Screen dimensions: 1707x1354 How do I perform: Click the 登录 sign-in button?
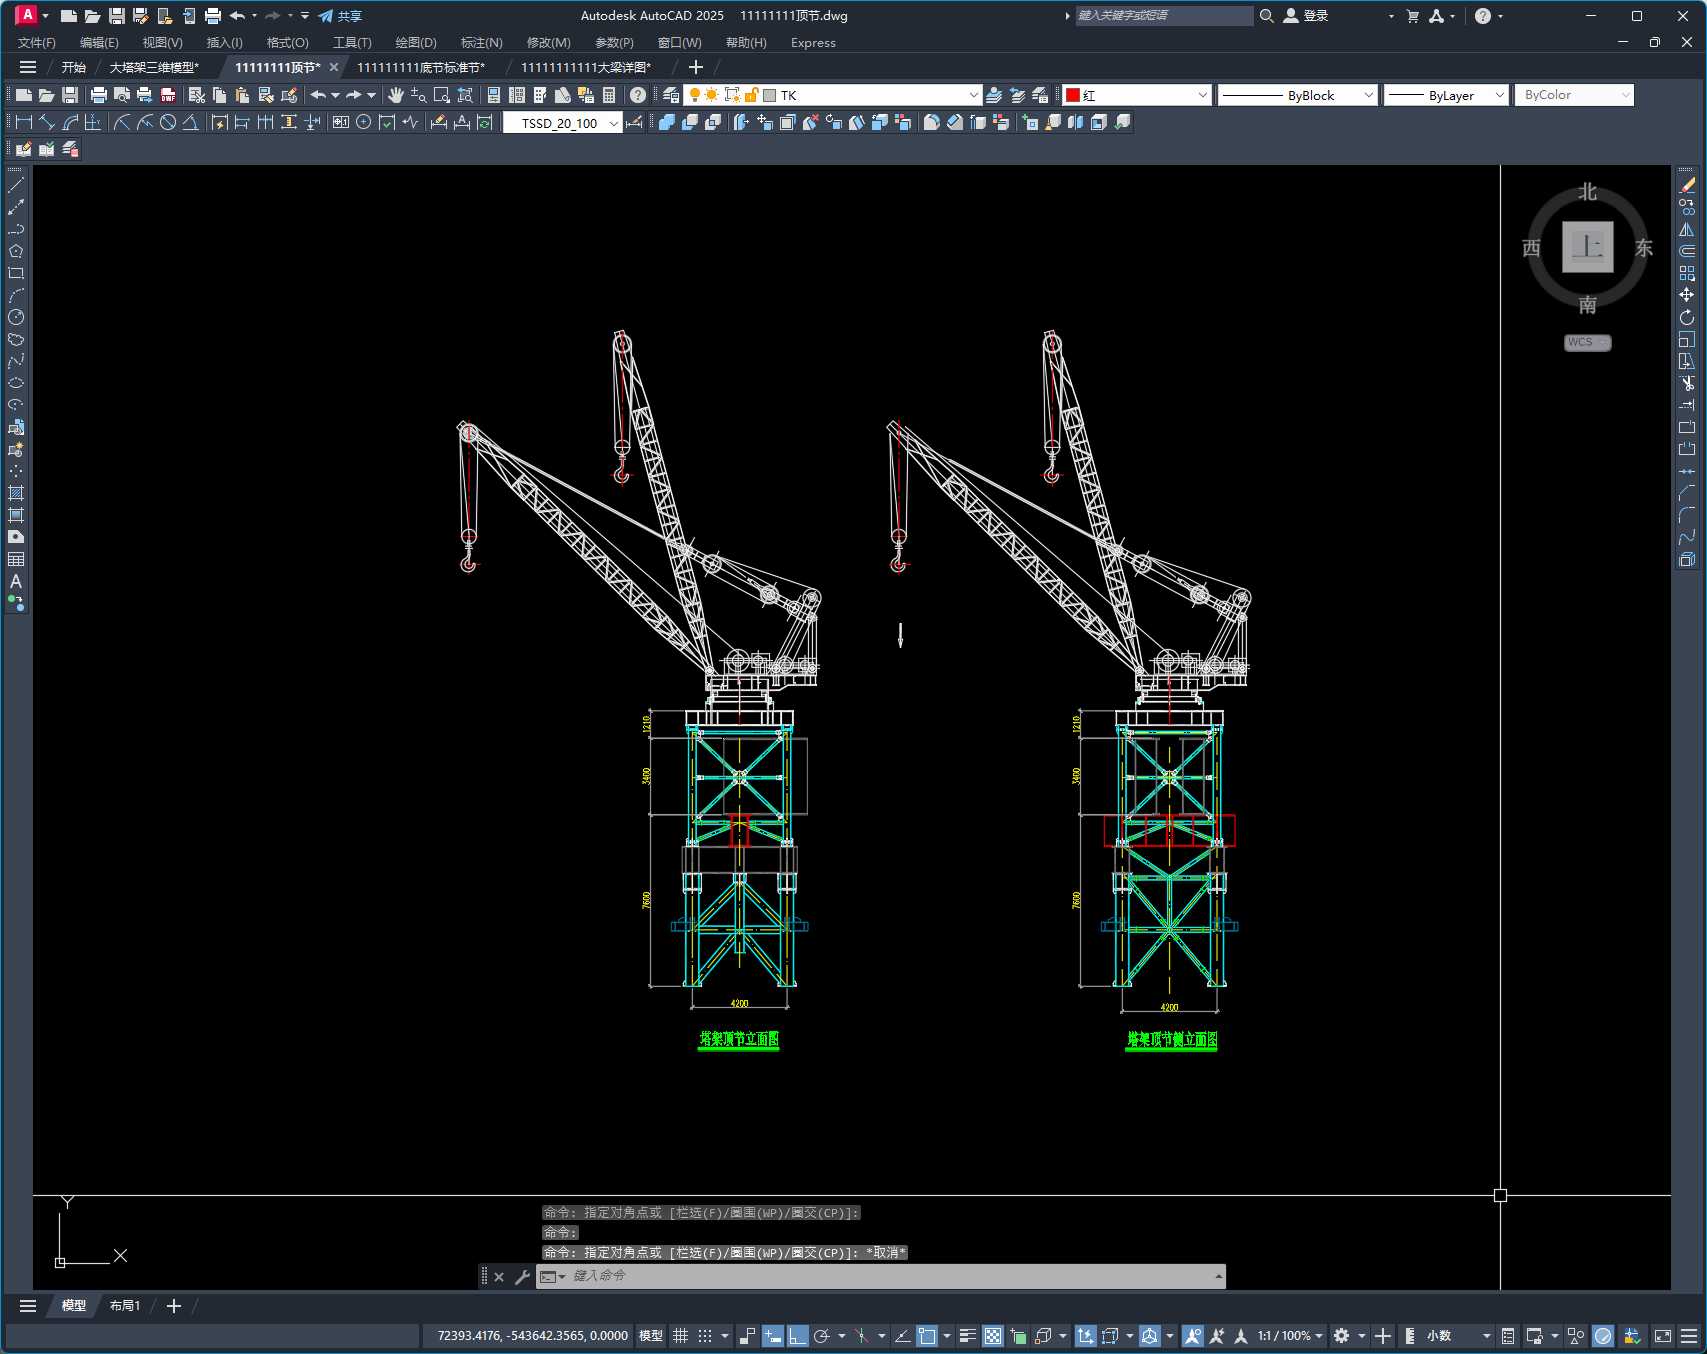[x=1306, y=16]
